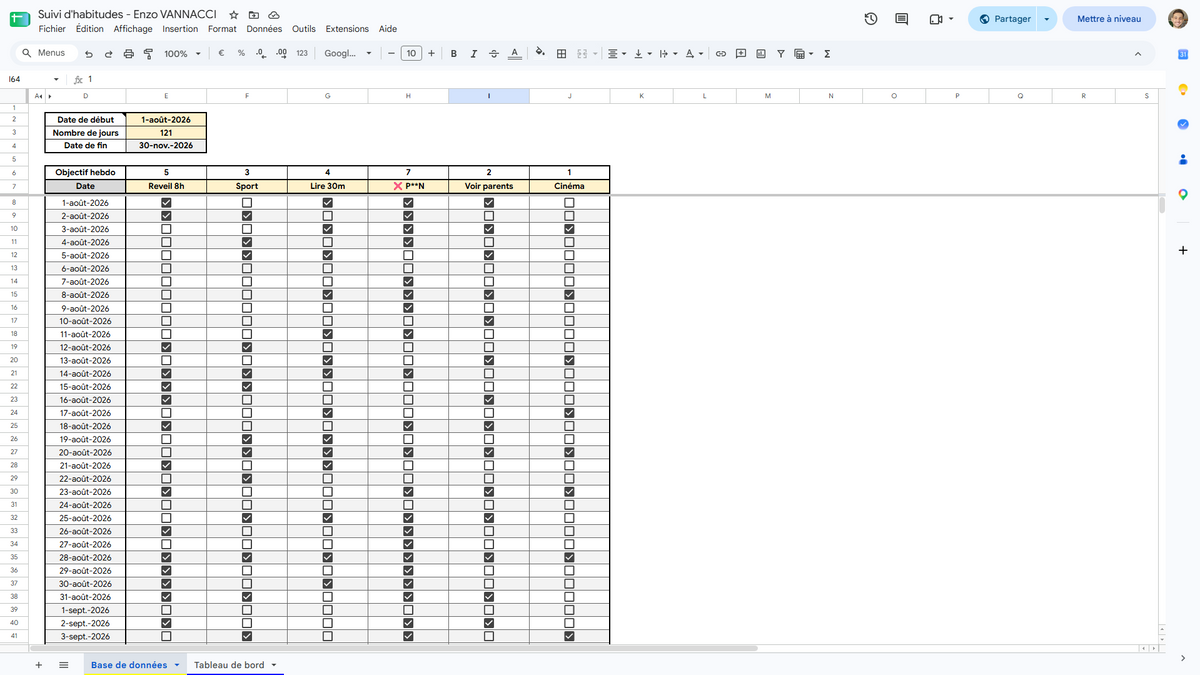Viewport: 1200px width, 675px height.
Task: Click the Mettre à niveau button
Action: tap(1109, 19)
